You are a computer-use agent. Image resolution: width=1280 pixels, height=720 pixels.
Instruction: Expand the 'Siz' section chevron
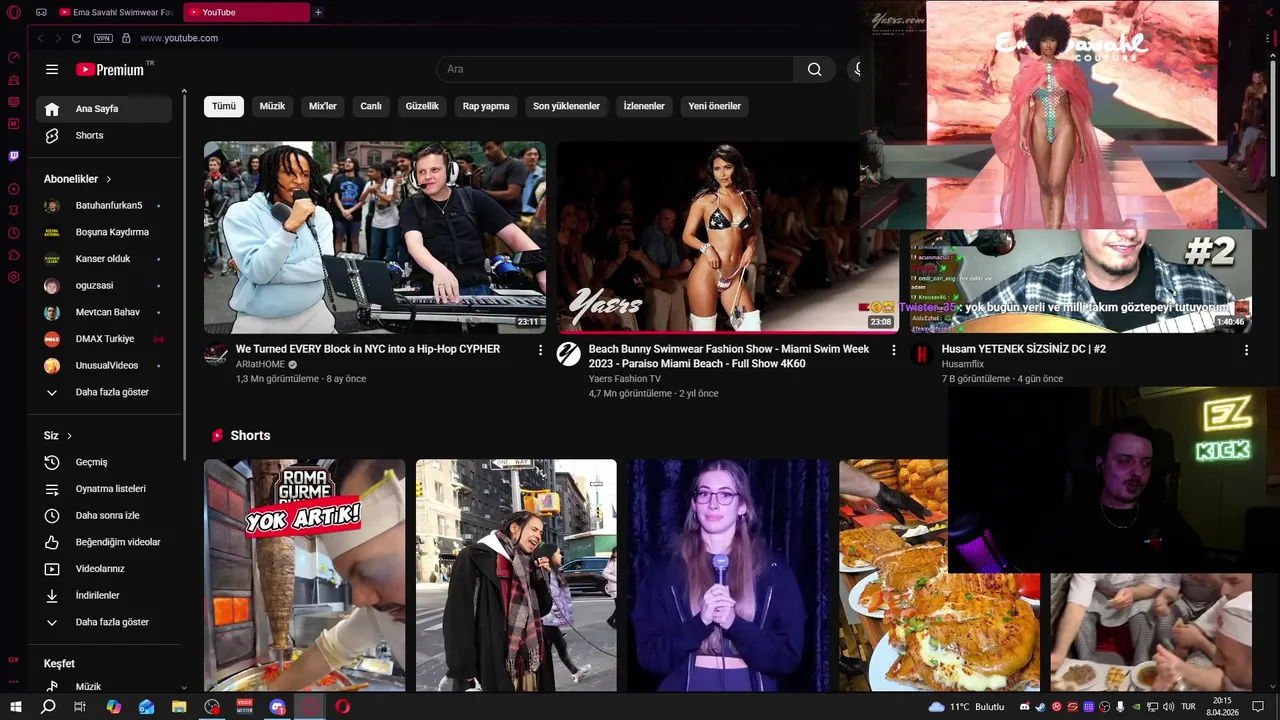tap(69, 436)
